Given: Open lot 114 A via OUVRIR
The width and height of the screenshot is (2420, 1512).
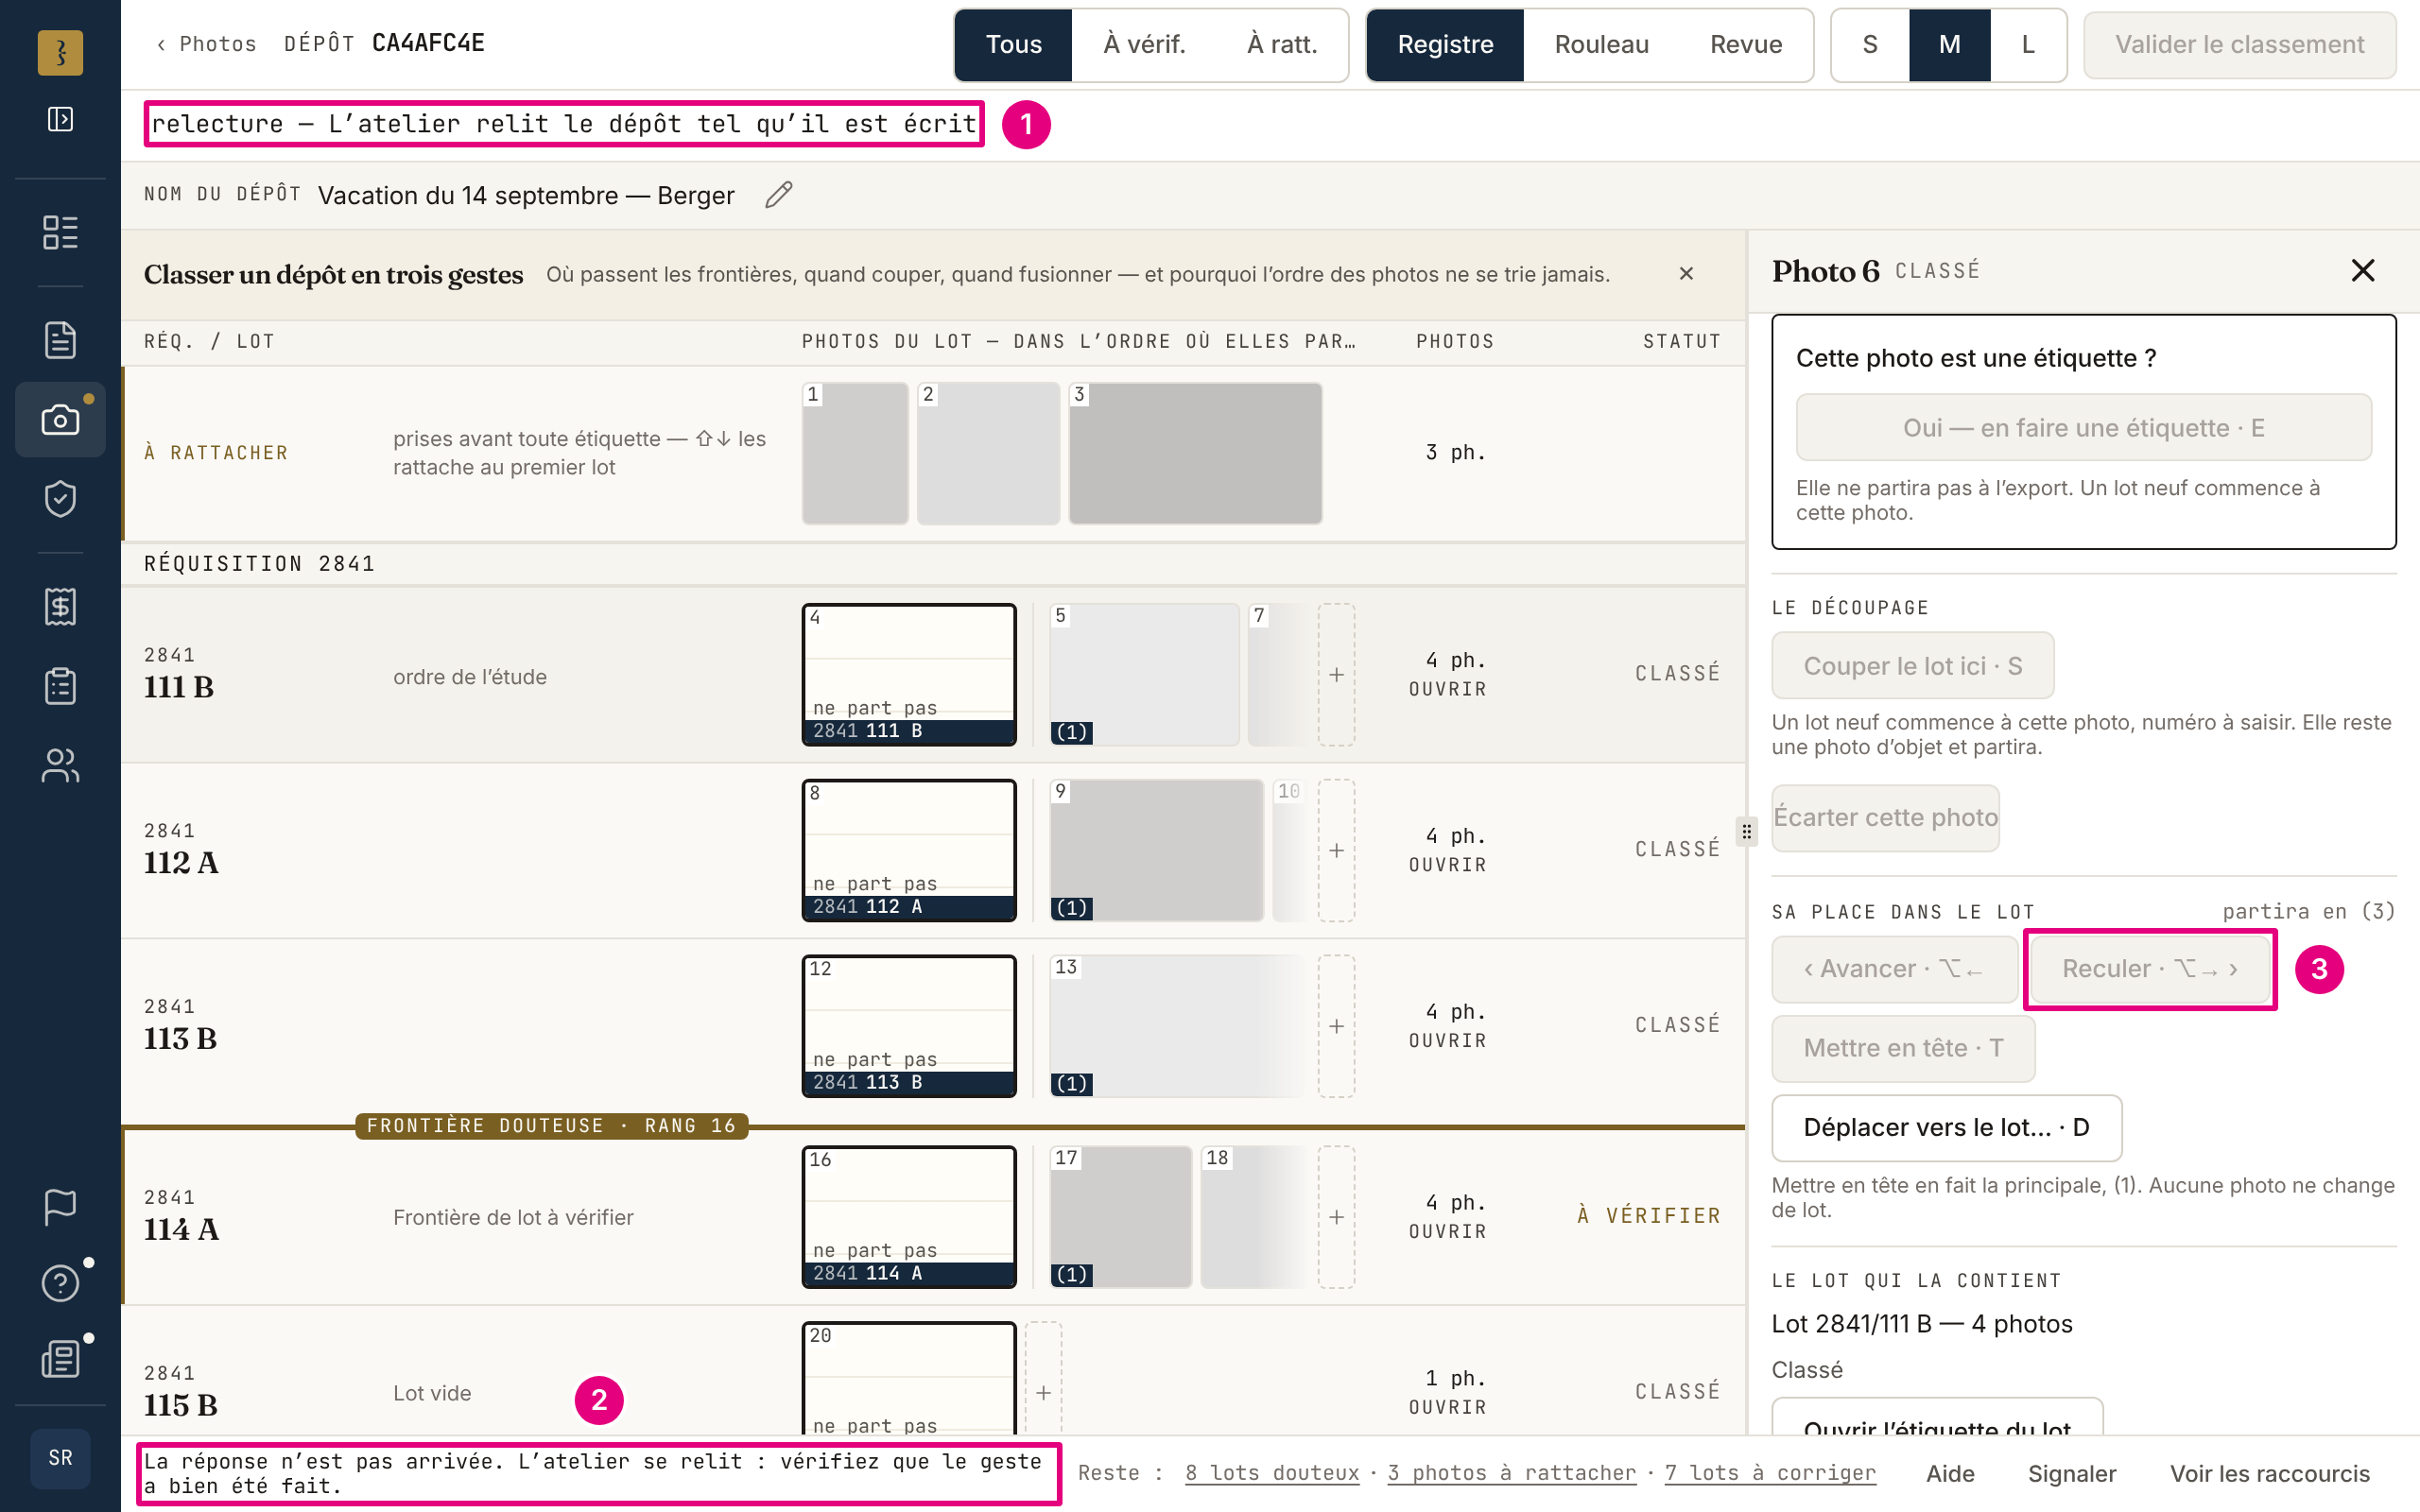Looking at the screenshot, I should 1447,1232.
